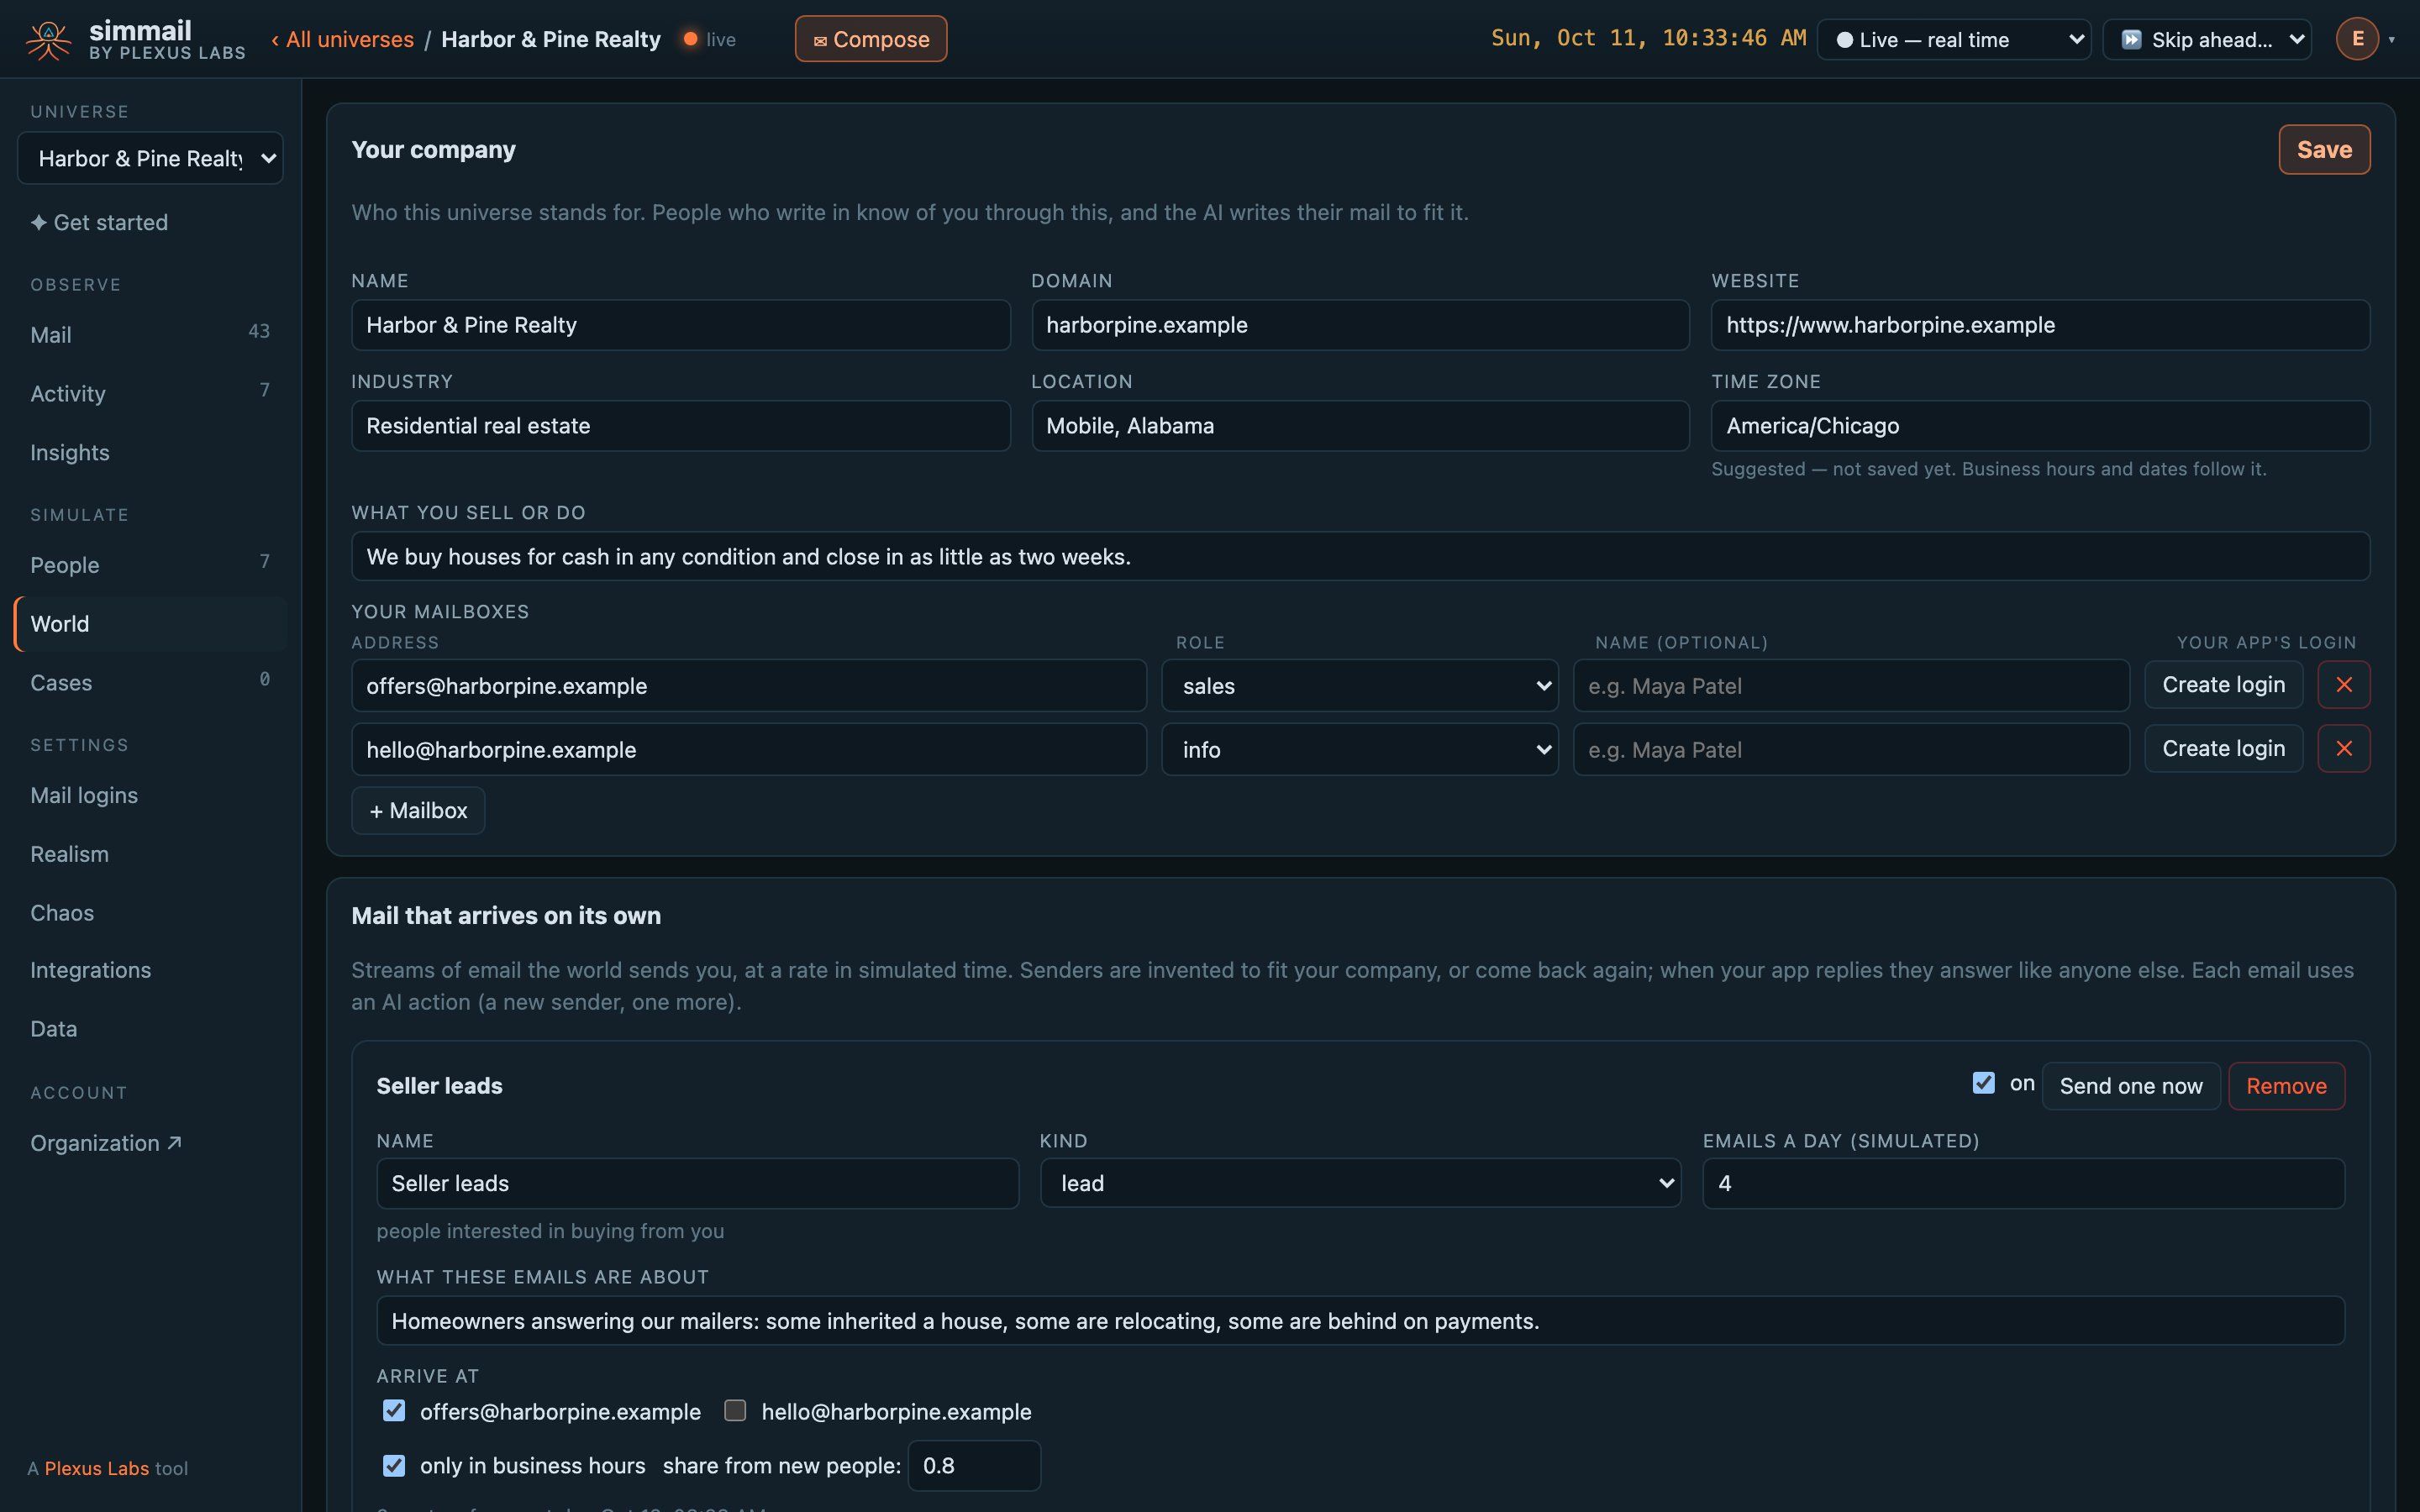Click the Seller leads stream name field

(x=697, y=1184)
